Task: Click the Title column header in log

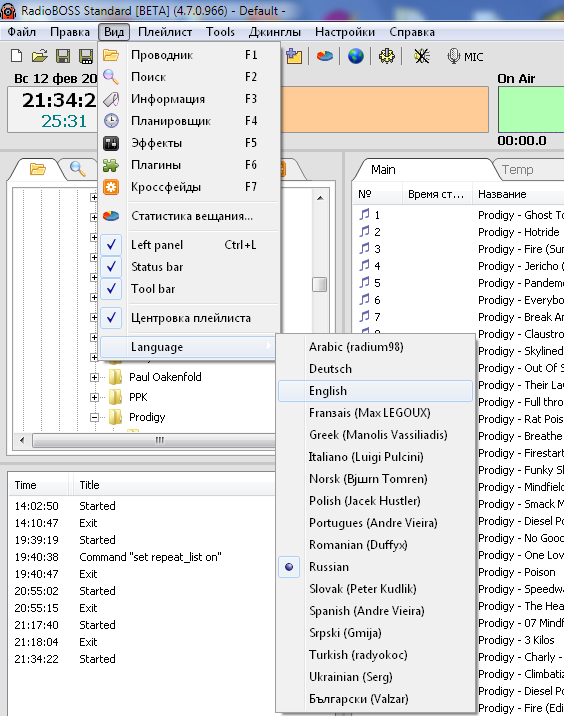Action: pos(174,485)
